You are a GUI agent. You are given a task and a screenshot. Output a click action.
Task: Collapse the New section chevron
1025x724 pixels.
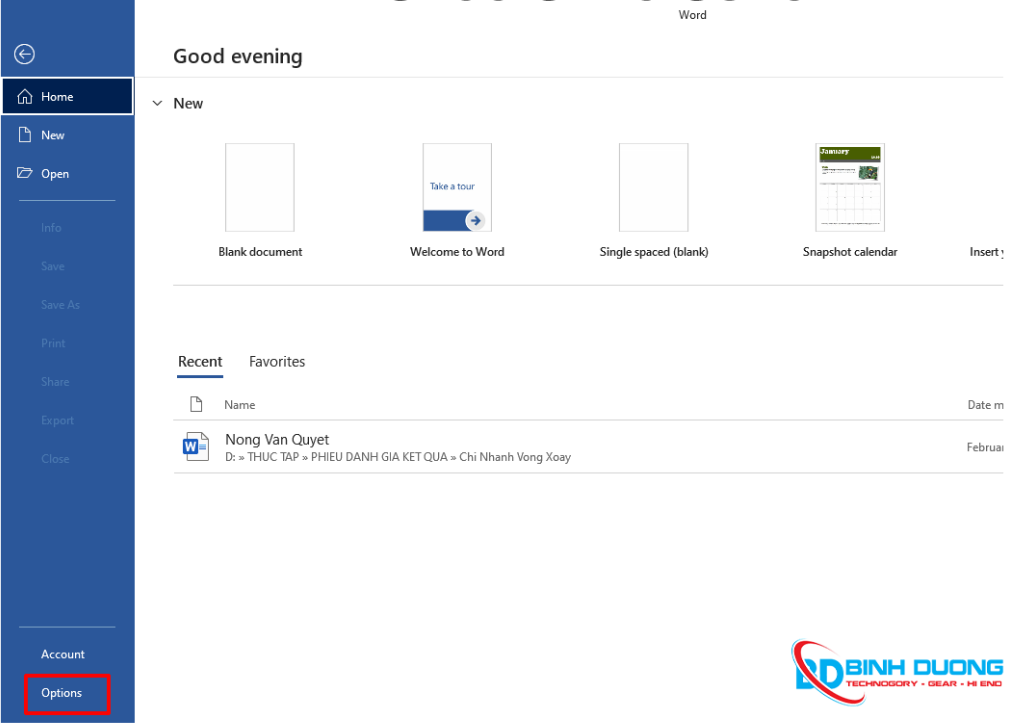tap(157, 103)
